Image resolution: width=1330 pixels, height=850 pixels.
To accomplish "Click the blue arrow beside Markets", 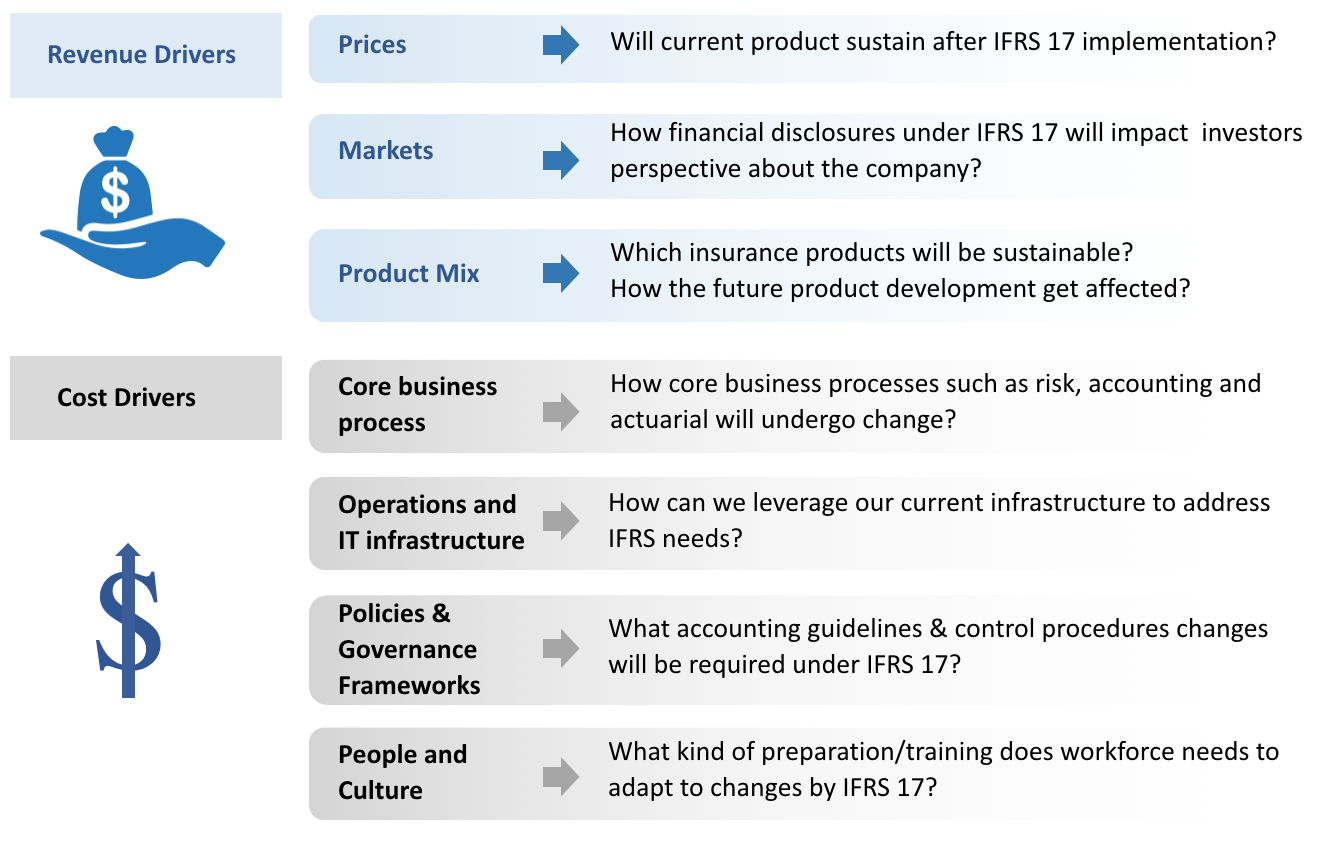I will pos(561,160).
